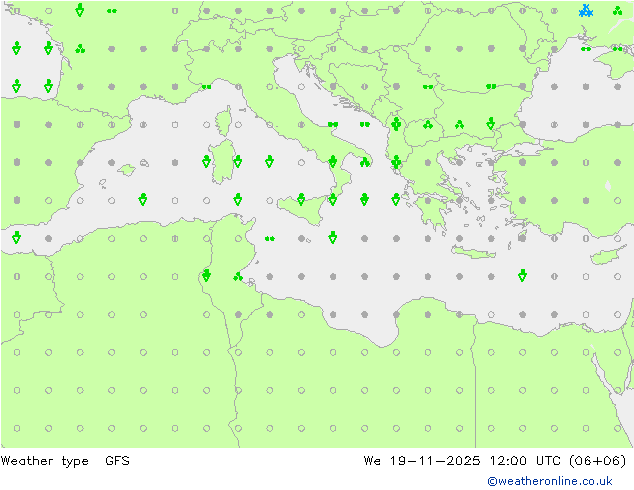Click triple-dot rain symbol on Tunisia's east coast
The image size is (634, 490).
[238, 277]
